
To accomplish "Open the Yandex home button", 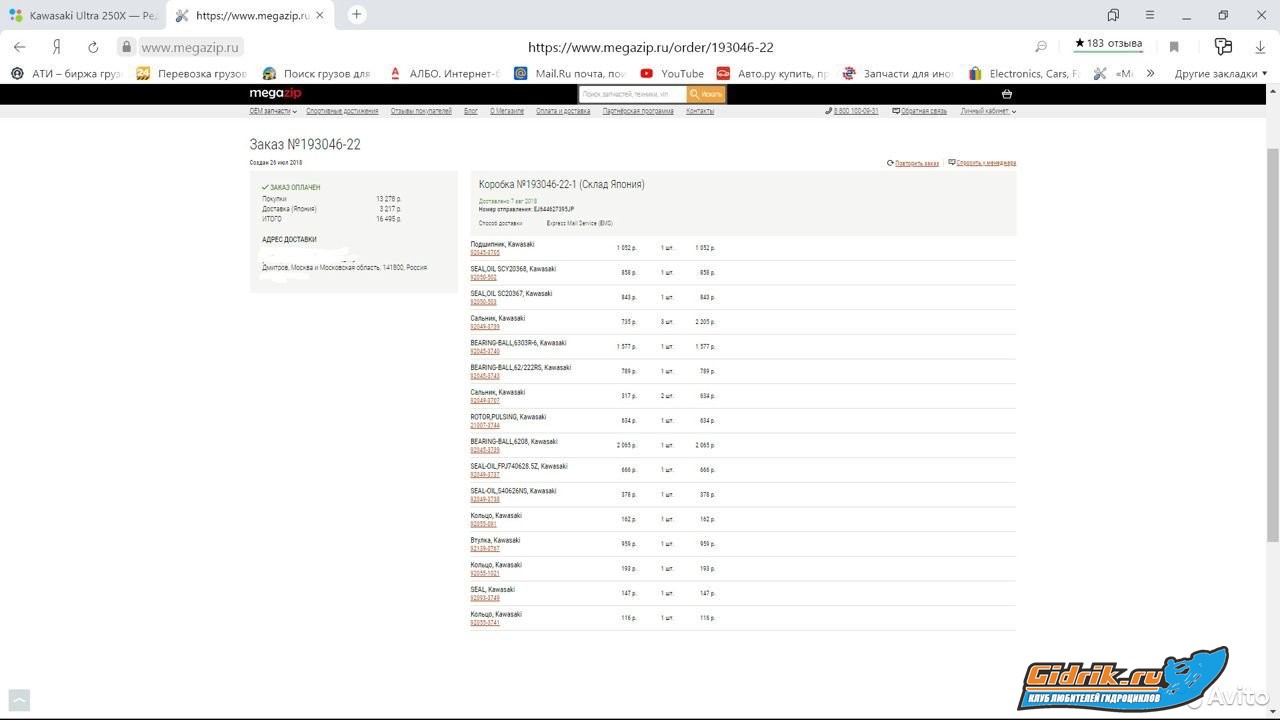I will point(57,47).
